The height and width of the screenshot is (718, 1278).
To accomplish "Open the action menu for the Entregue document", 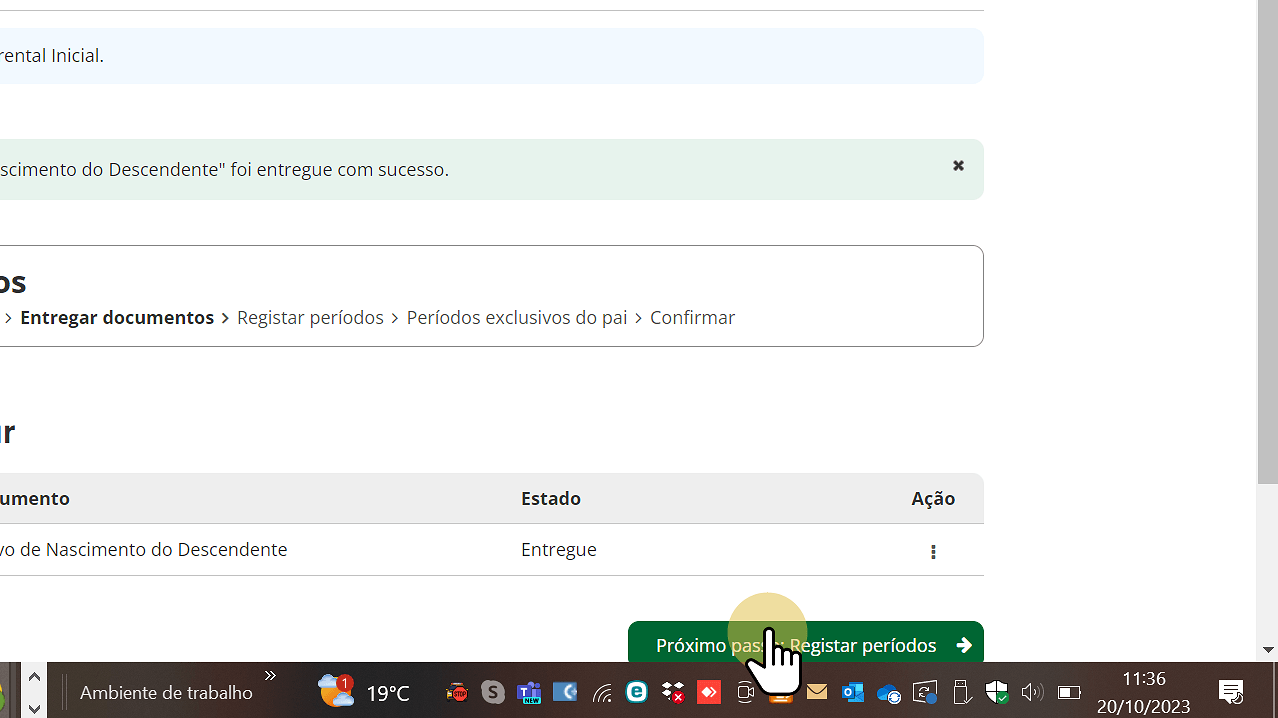I will pos(933,552).
